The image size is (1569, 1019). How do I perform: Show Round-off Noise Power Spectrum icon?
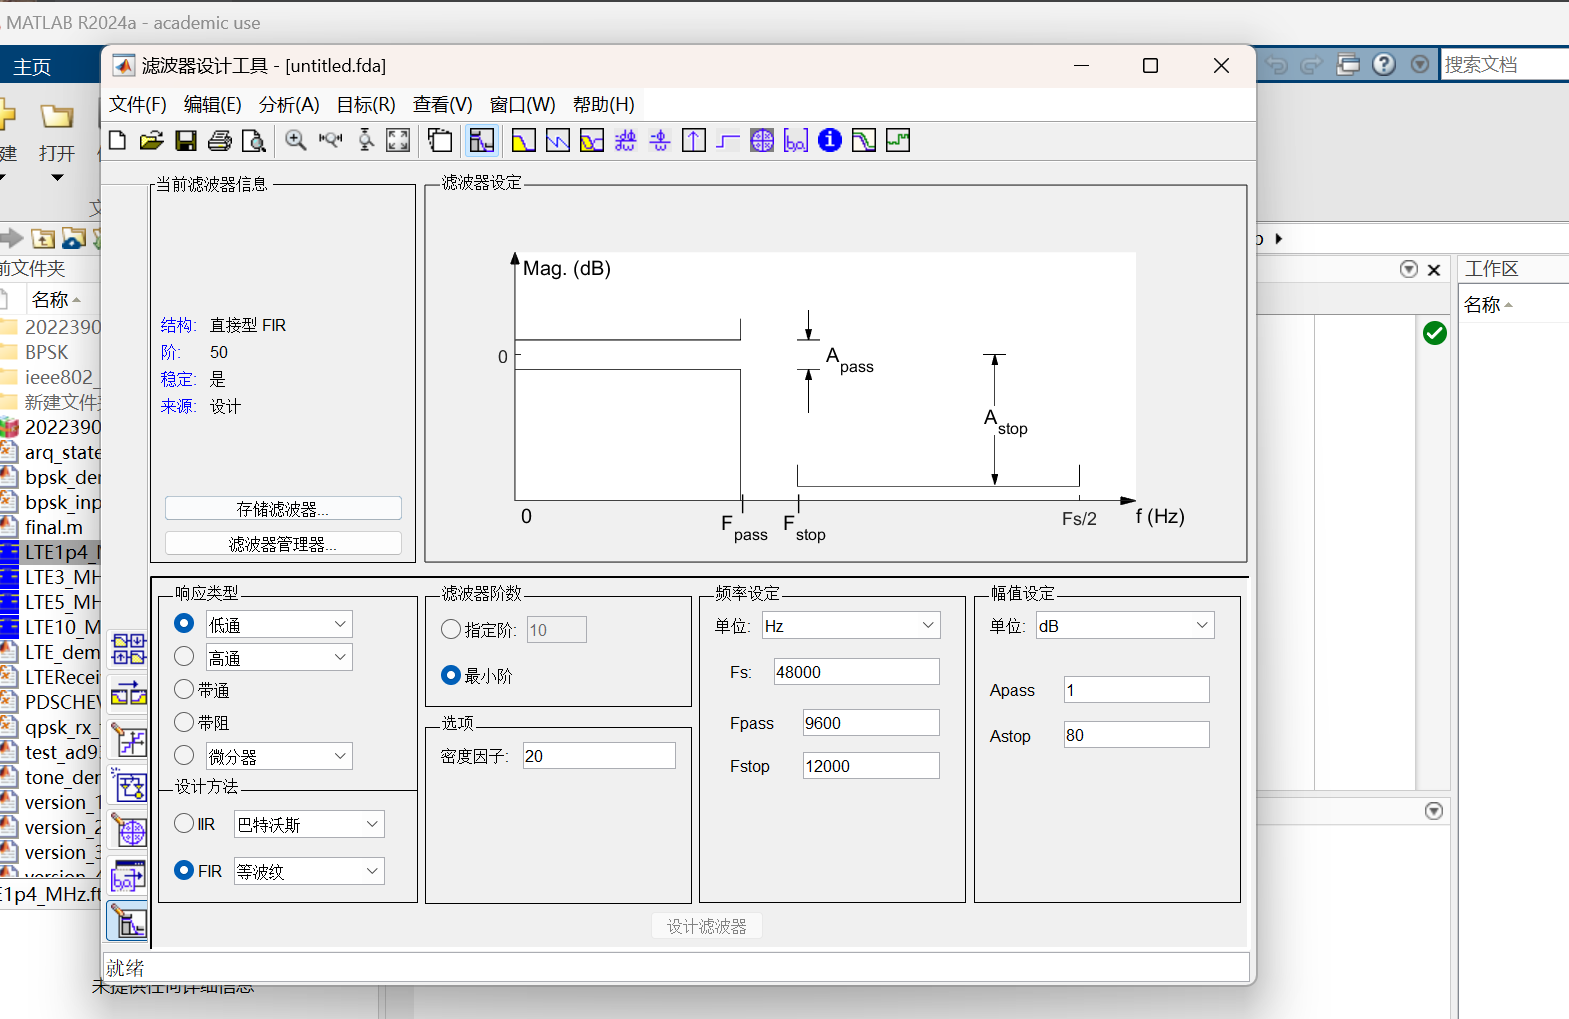pos(898,141)
